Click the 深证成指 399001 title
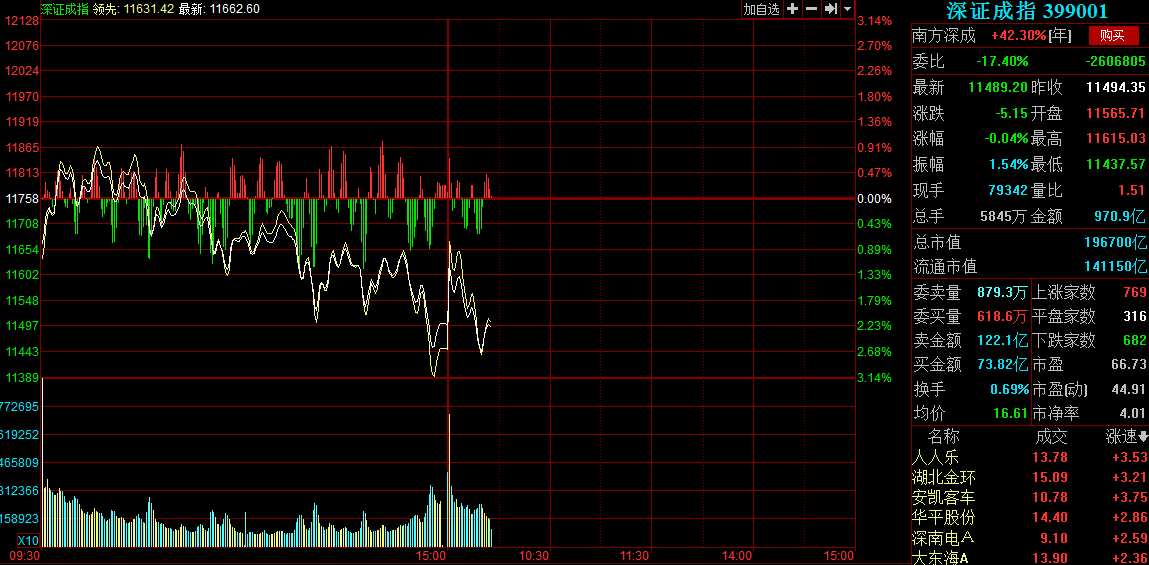This screenshot has width=1149, height=565. pyautogui.click(x=1027, y=11)
